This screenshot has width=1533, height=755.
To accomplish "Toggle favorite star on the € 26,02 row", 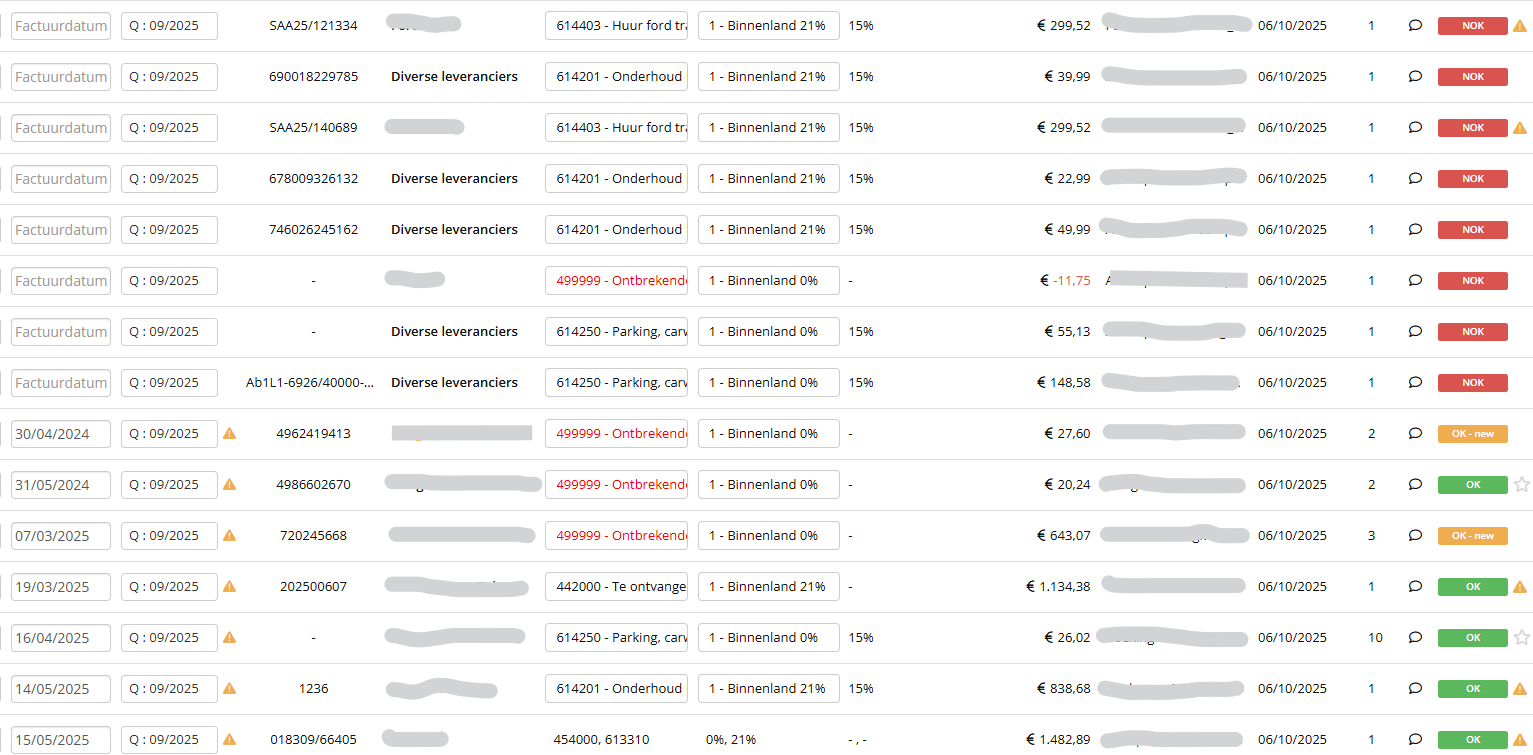I will point(1521,638).
